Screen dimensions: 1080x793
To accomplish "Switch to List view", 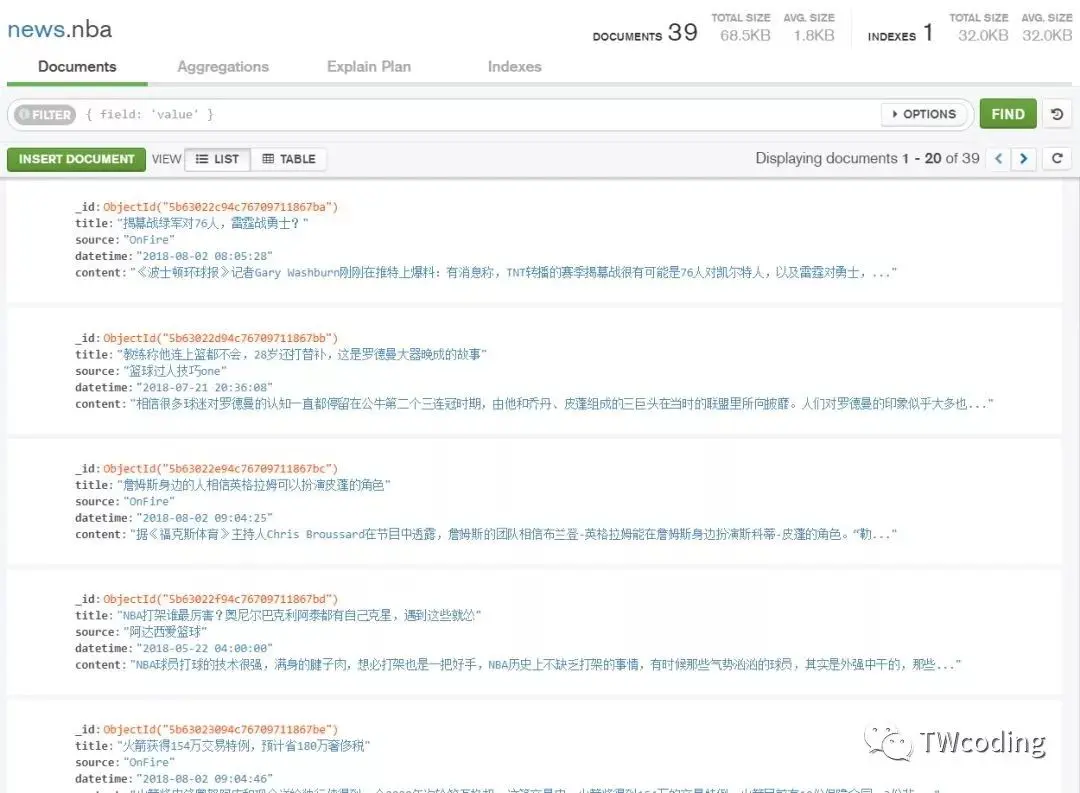I will [217, 159].
